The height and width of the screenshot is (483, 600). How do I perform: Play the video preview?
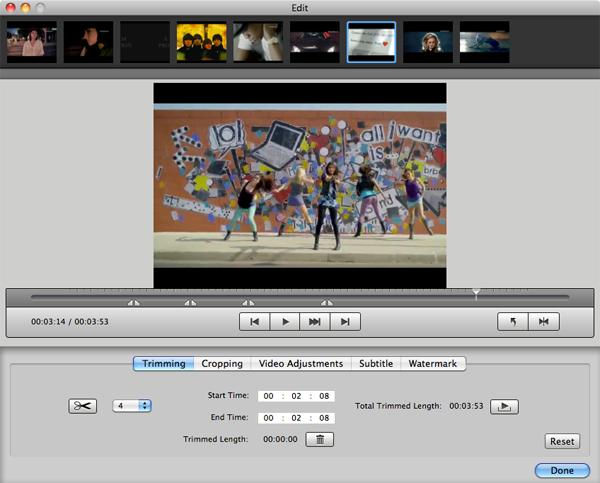(285, 321)
